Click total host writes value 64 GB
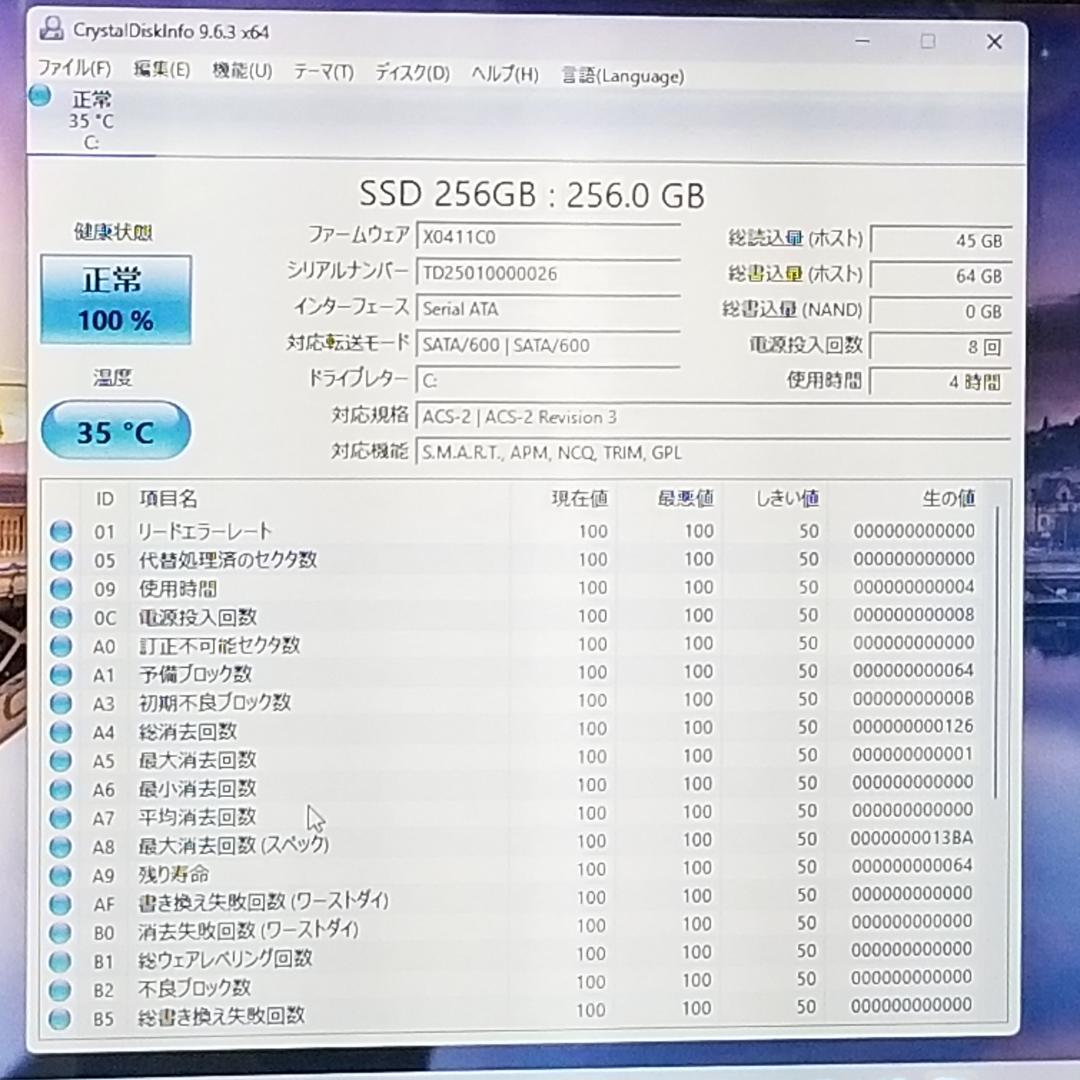Screen dimensions: 1080x1080 click(941, 276)
